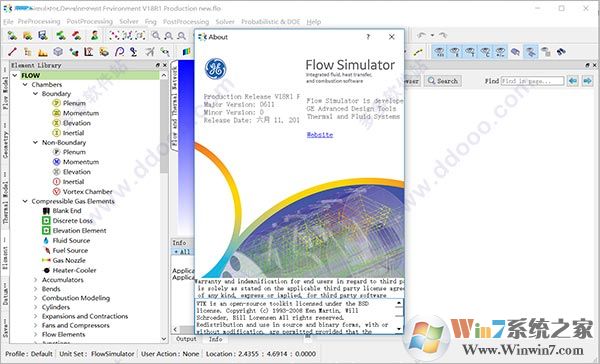Select the red line drawing tool
The width and height of the screenshot is (600, 364).
point(12,52)
